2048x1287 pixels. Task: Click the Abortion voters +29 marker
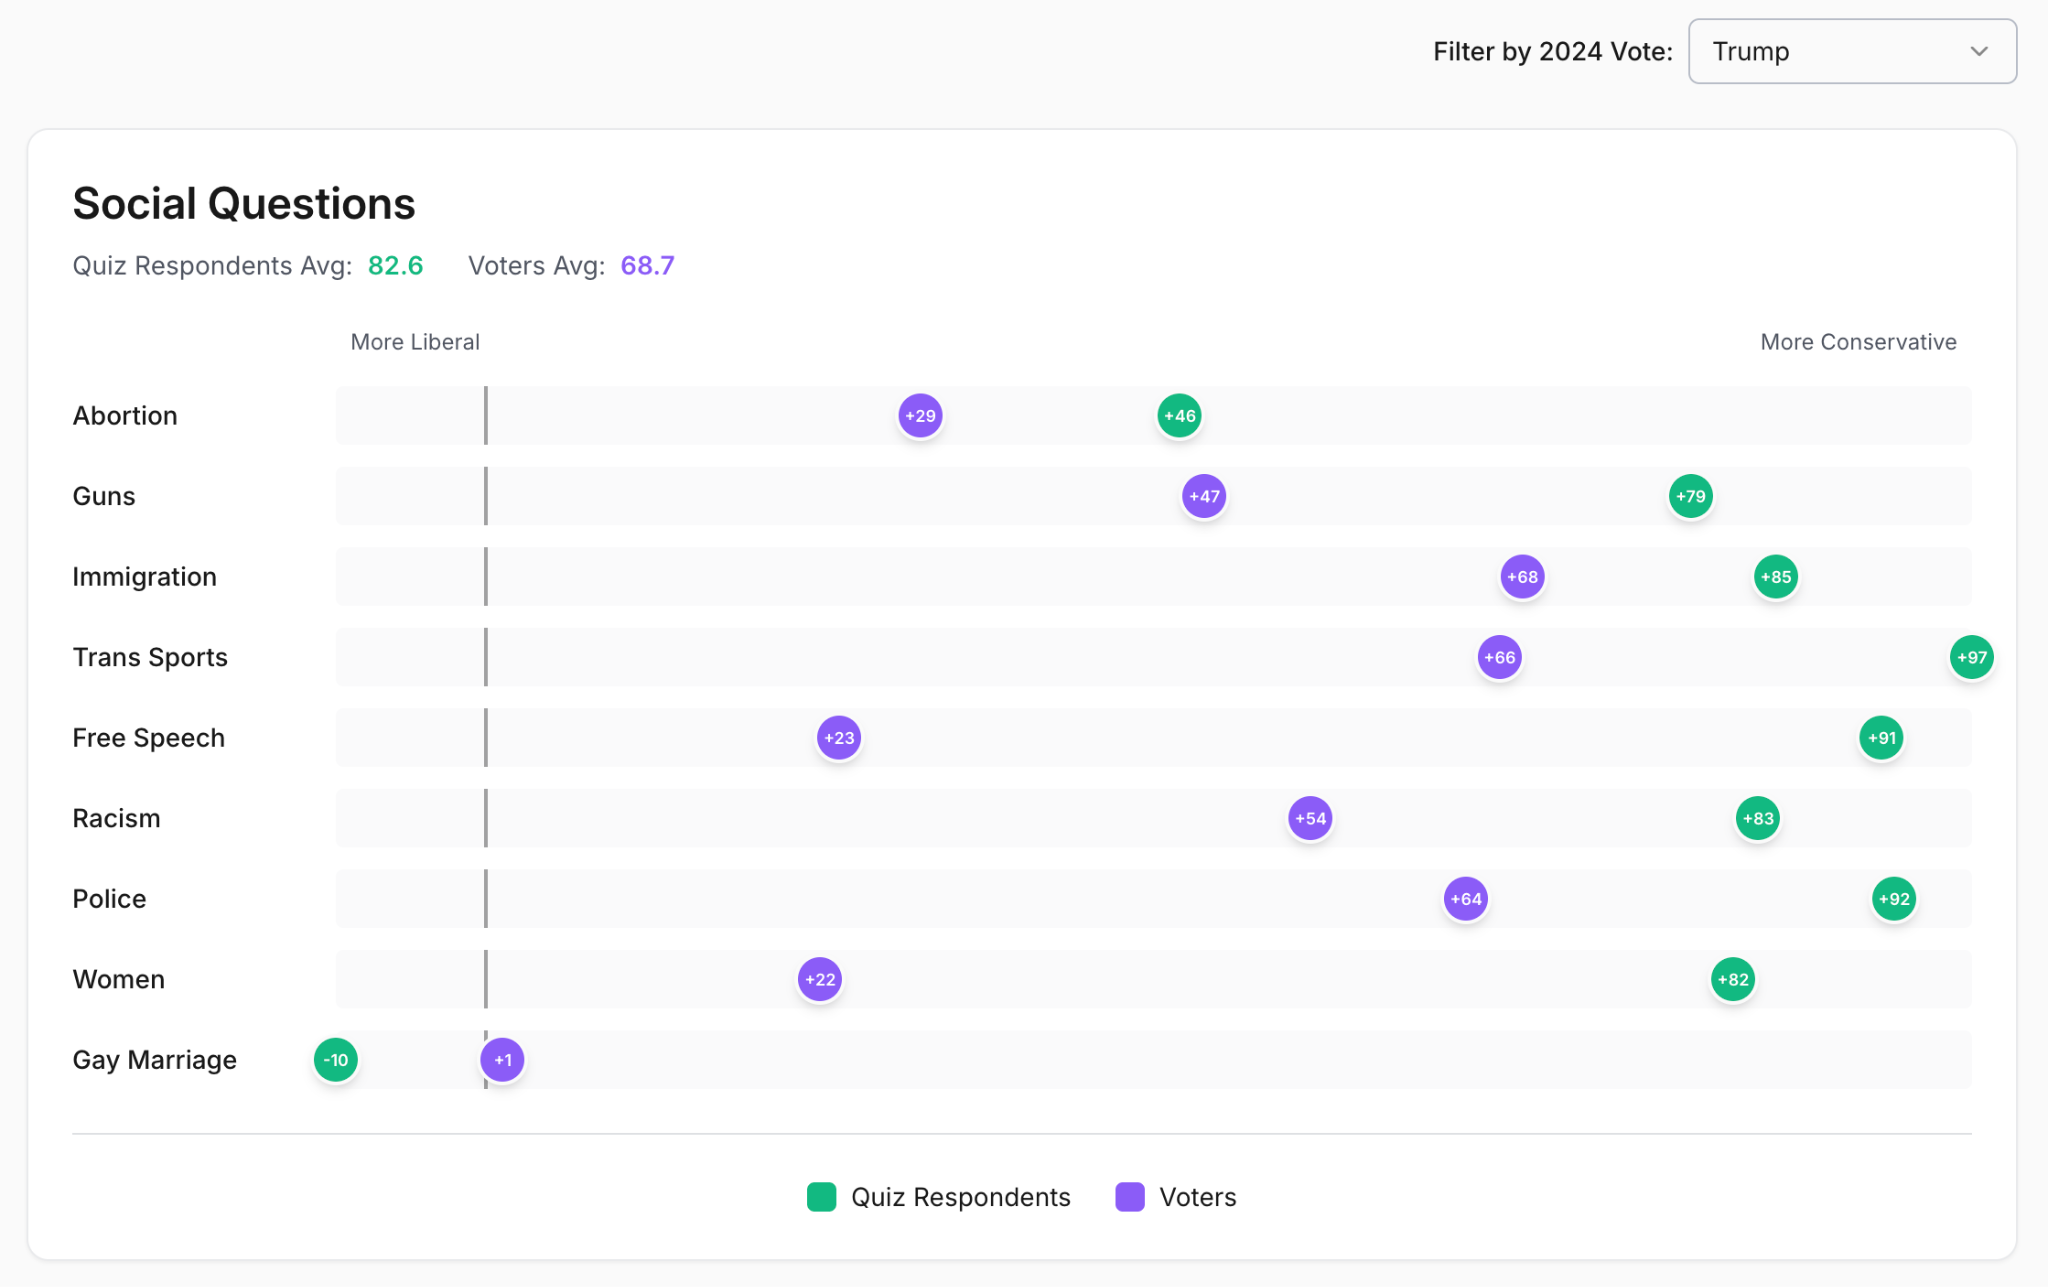920,416
